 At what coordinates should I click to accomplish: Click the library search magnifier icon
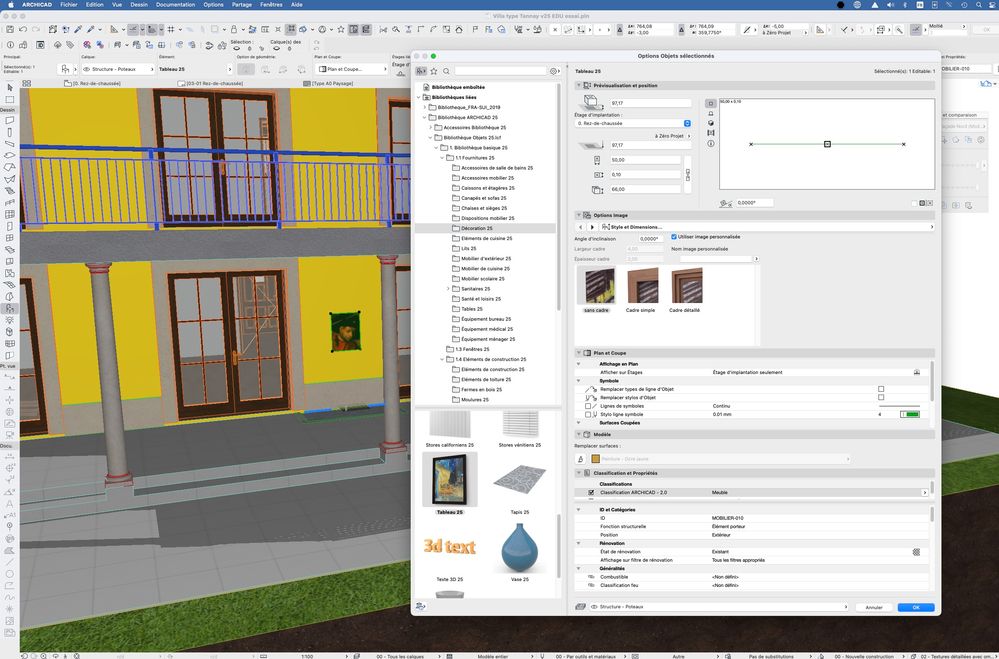coord(447,71)
